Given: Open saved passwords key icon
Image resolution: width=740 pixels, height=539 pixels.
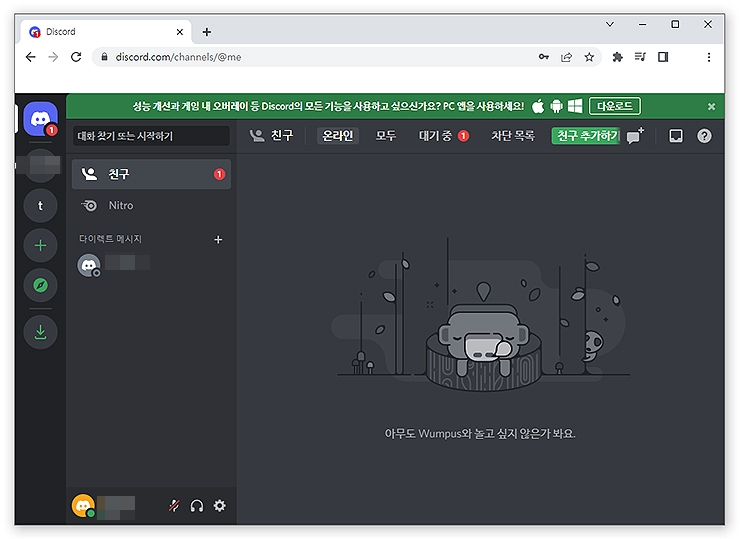Looking at the screenshot, I should click(544, 57).
